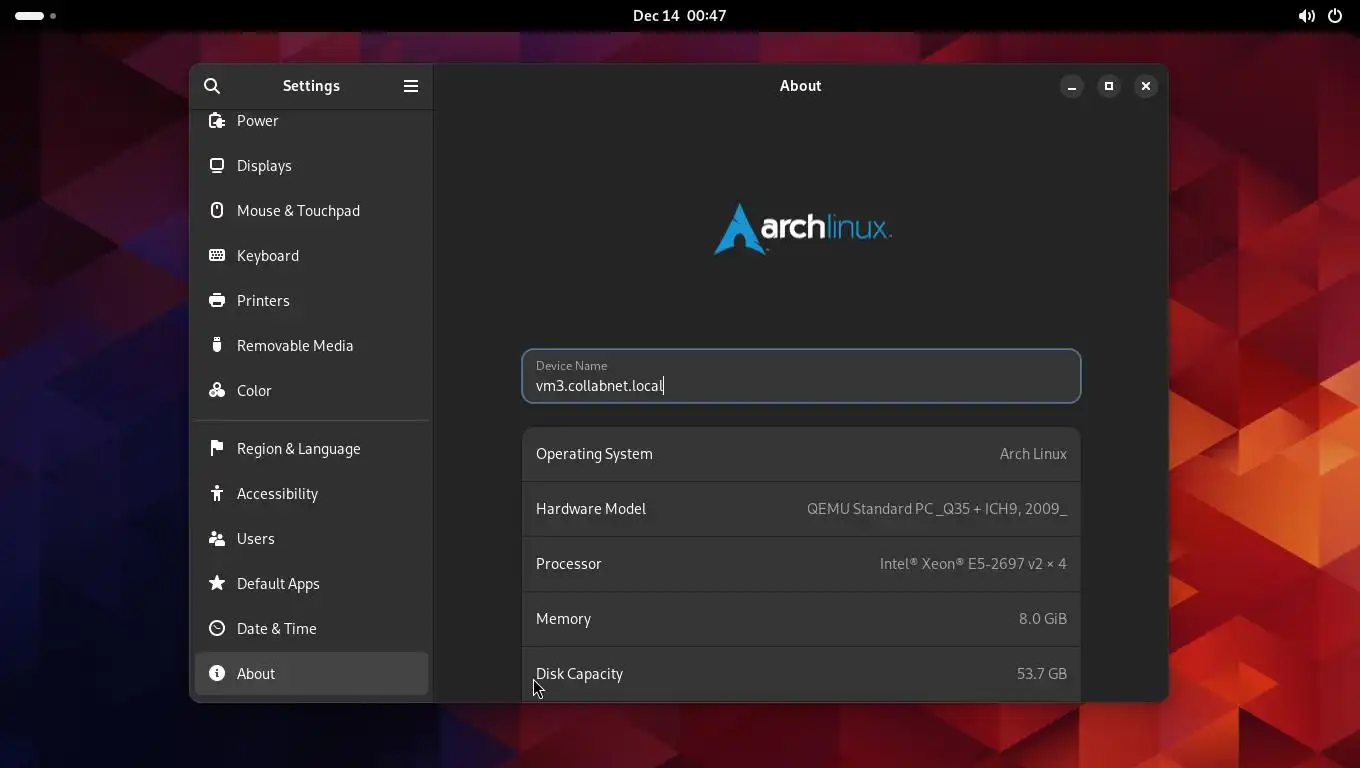Click the Region & Language flag icon

point(217,449)
